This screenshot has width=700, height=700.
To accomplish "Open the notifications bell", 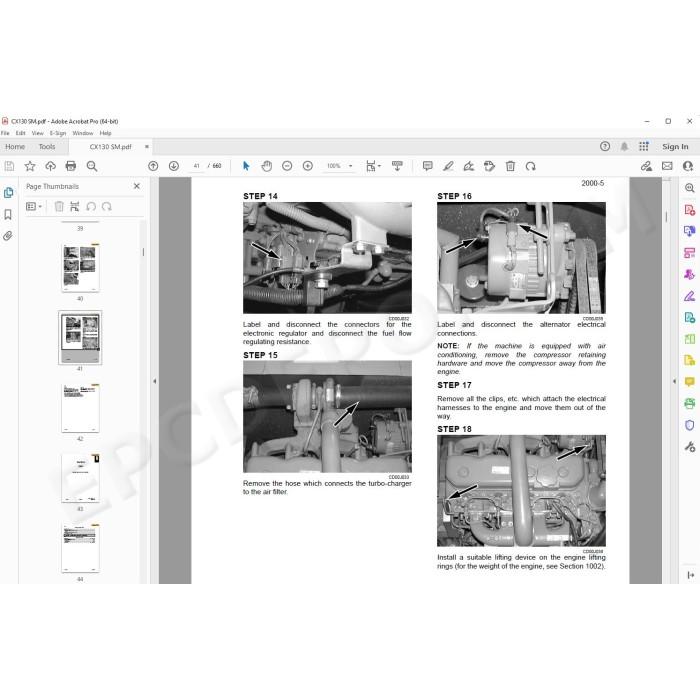I will [x=624, y=146].
